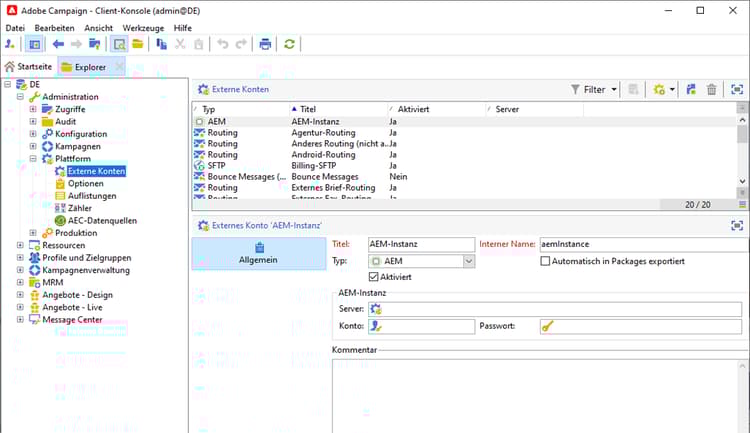
Task: Toggle the Aktiviert checkbox
Action: coord(374,277)
